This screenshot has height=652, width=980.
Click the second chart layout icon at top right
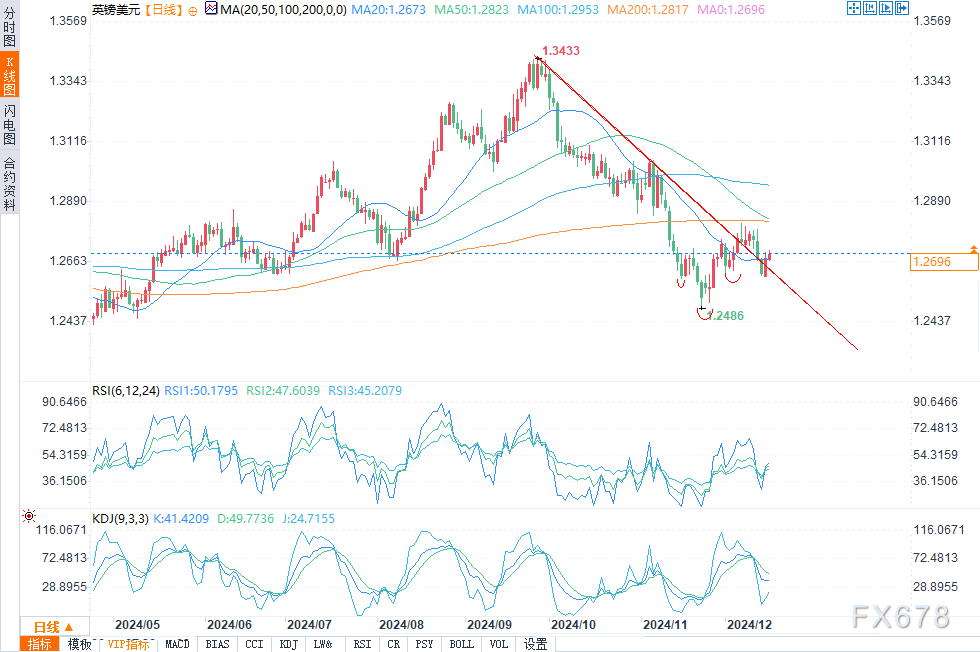tap(869, 8)
